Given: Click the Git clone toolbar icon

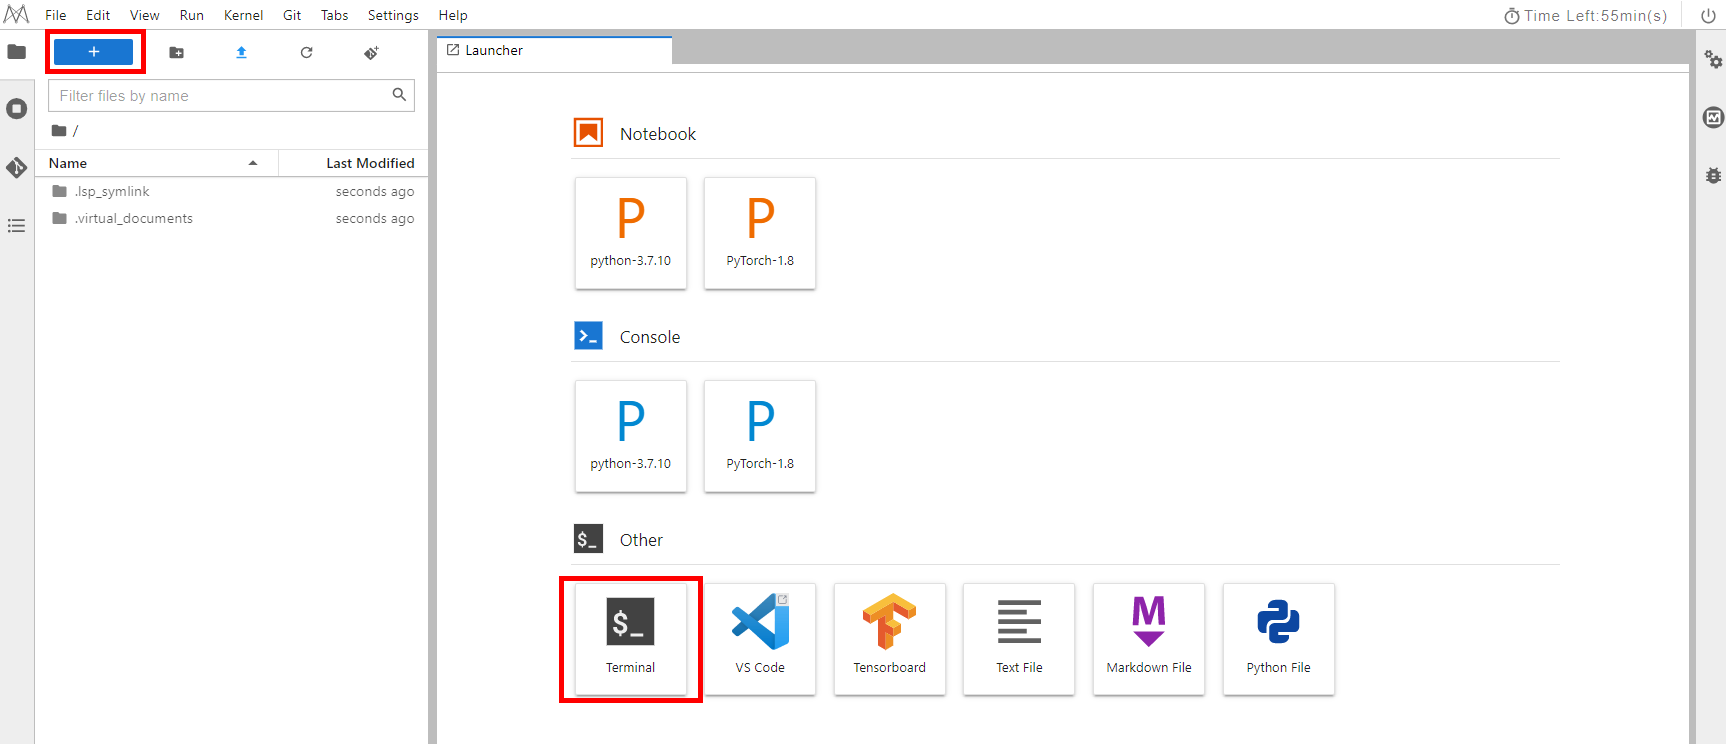Looking at the screenshot, I should tap(371, 53).
